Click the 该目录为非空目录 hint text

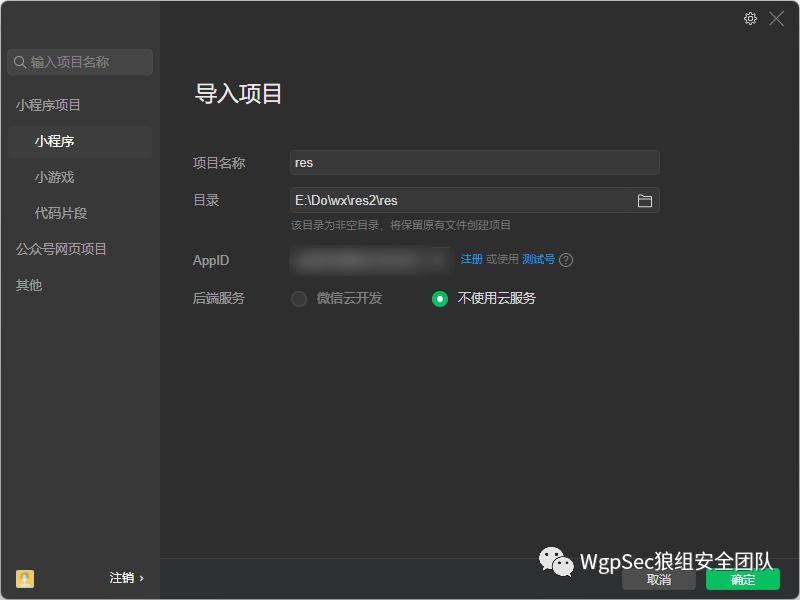401,225
